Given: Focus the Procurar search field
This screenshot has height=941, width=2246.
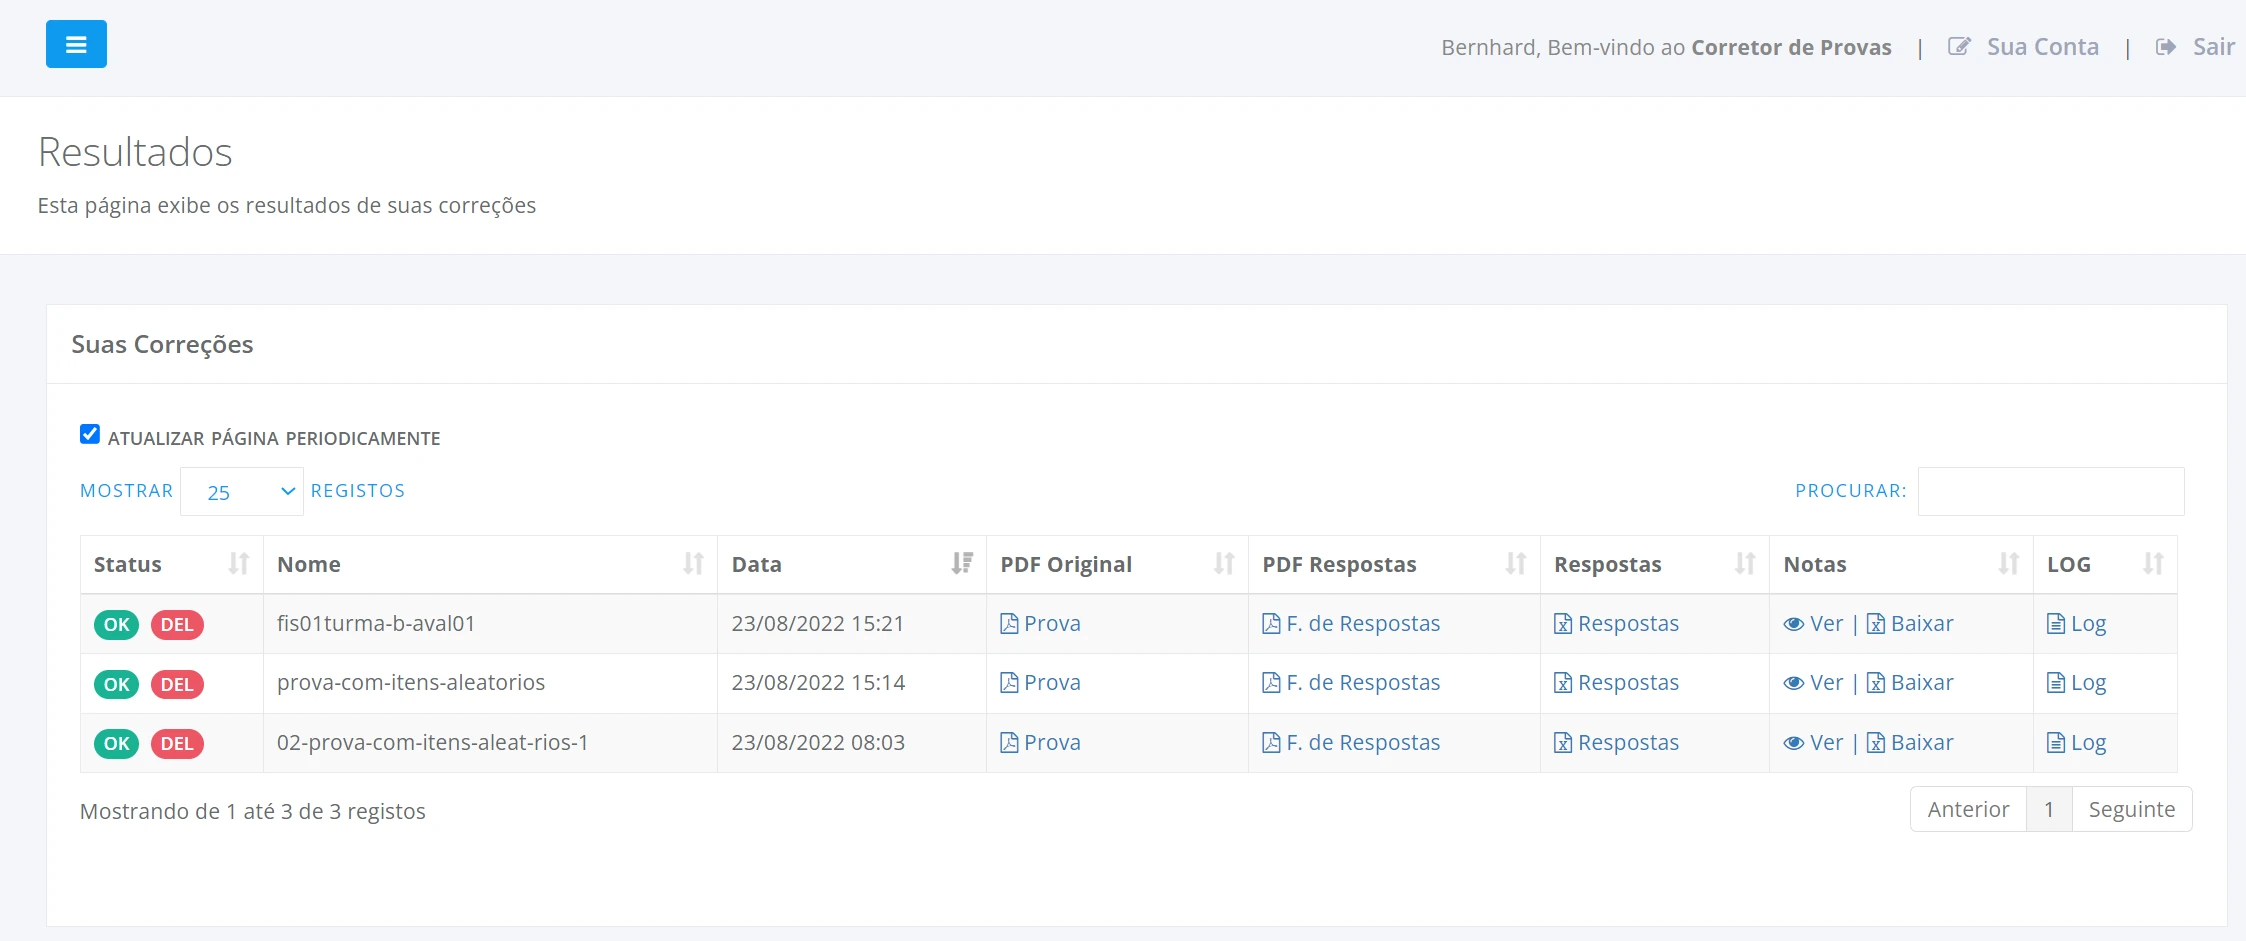Looking at the screenshot, I should pyautogui.click(x=2050, y=492).
